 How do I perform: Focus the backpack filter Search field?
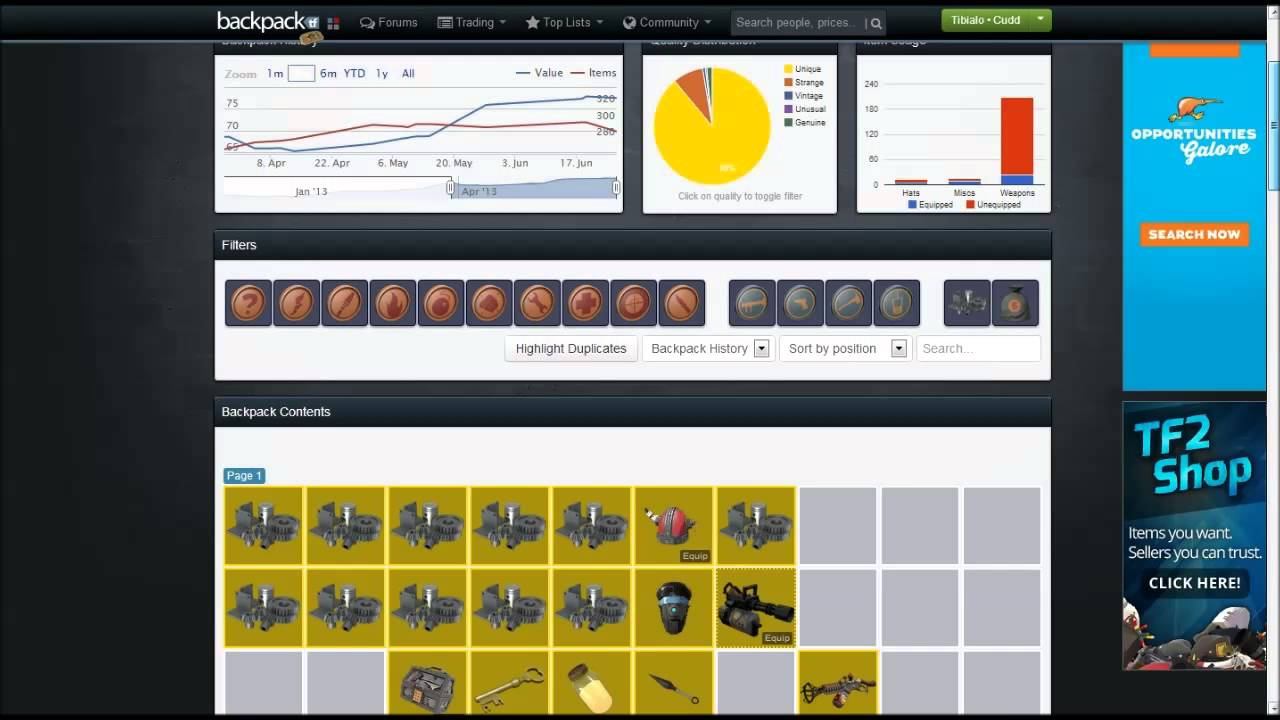coord(978,349)
